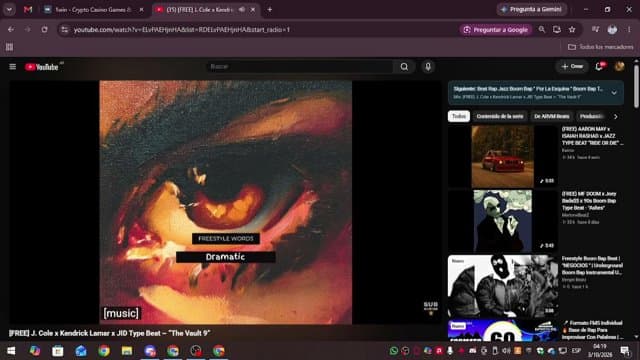Screen dimensions: 640x360
Task: Open File Explorer from taskbar
Action: click(127, 351)
